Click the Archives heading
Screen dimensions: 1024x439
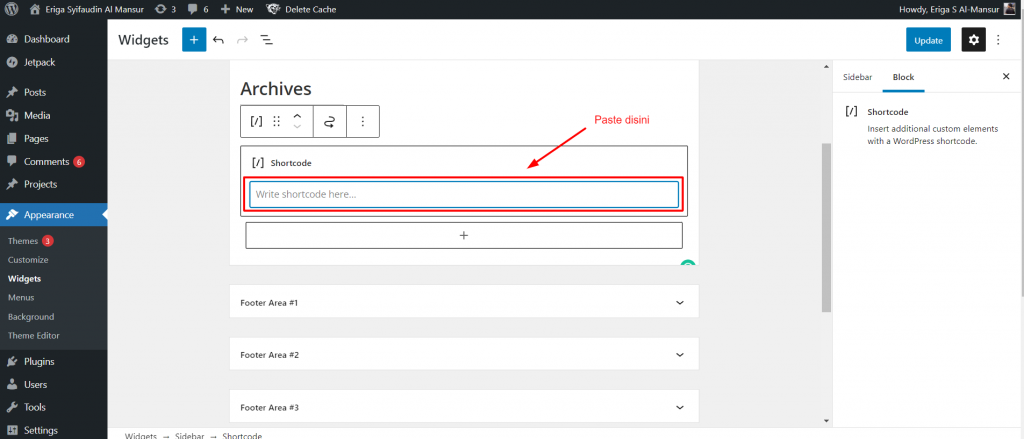pyautogui.click(x=276, y=88)
